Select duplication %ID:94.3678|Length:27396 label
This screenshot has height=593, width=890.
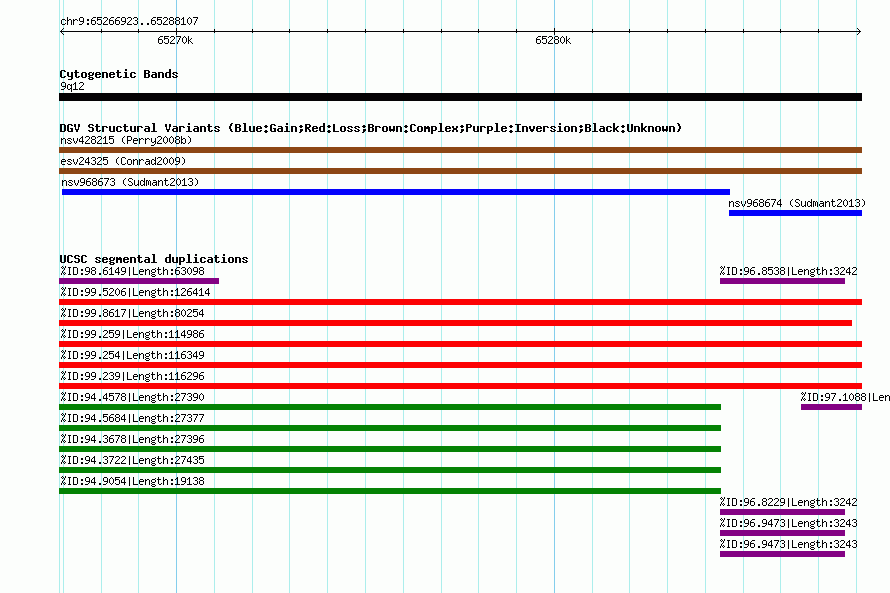[132, 439]
